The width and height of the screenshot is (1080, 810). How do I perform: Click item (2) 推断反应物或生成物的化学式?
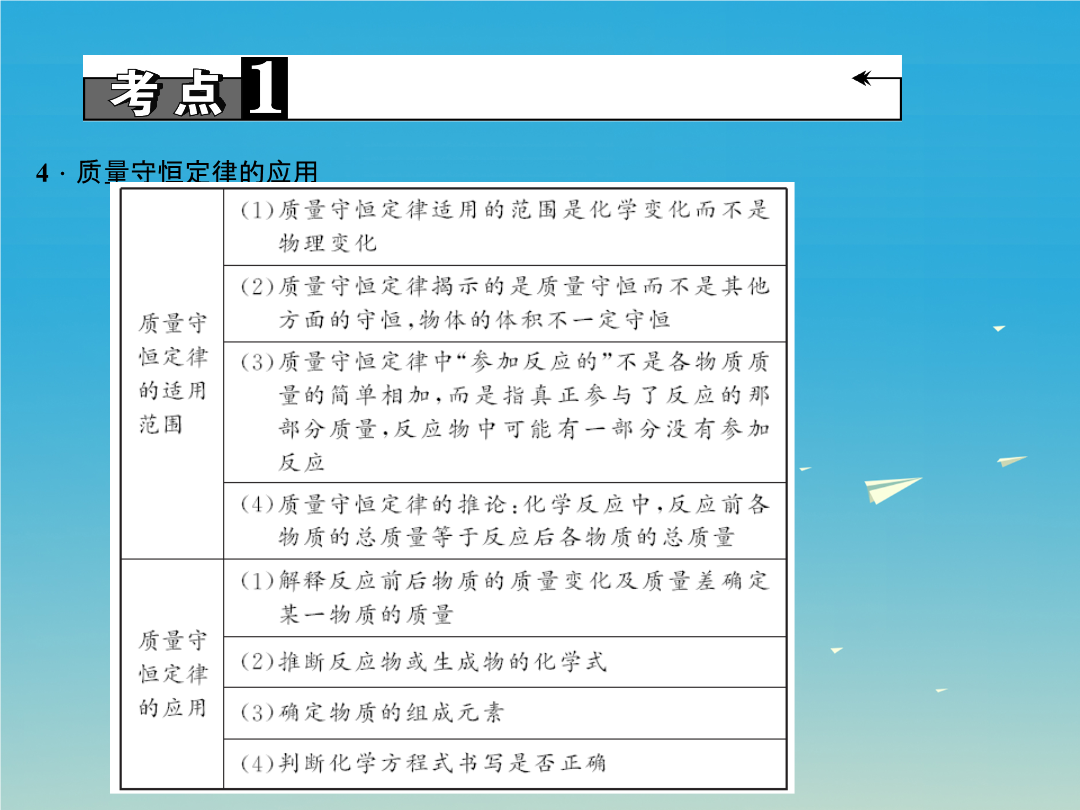coord(505,662)
